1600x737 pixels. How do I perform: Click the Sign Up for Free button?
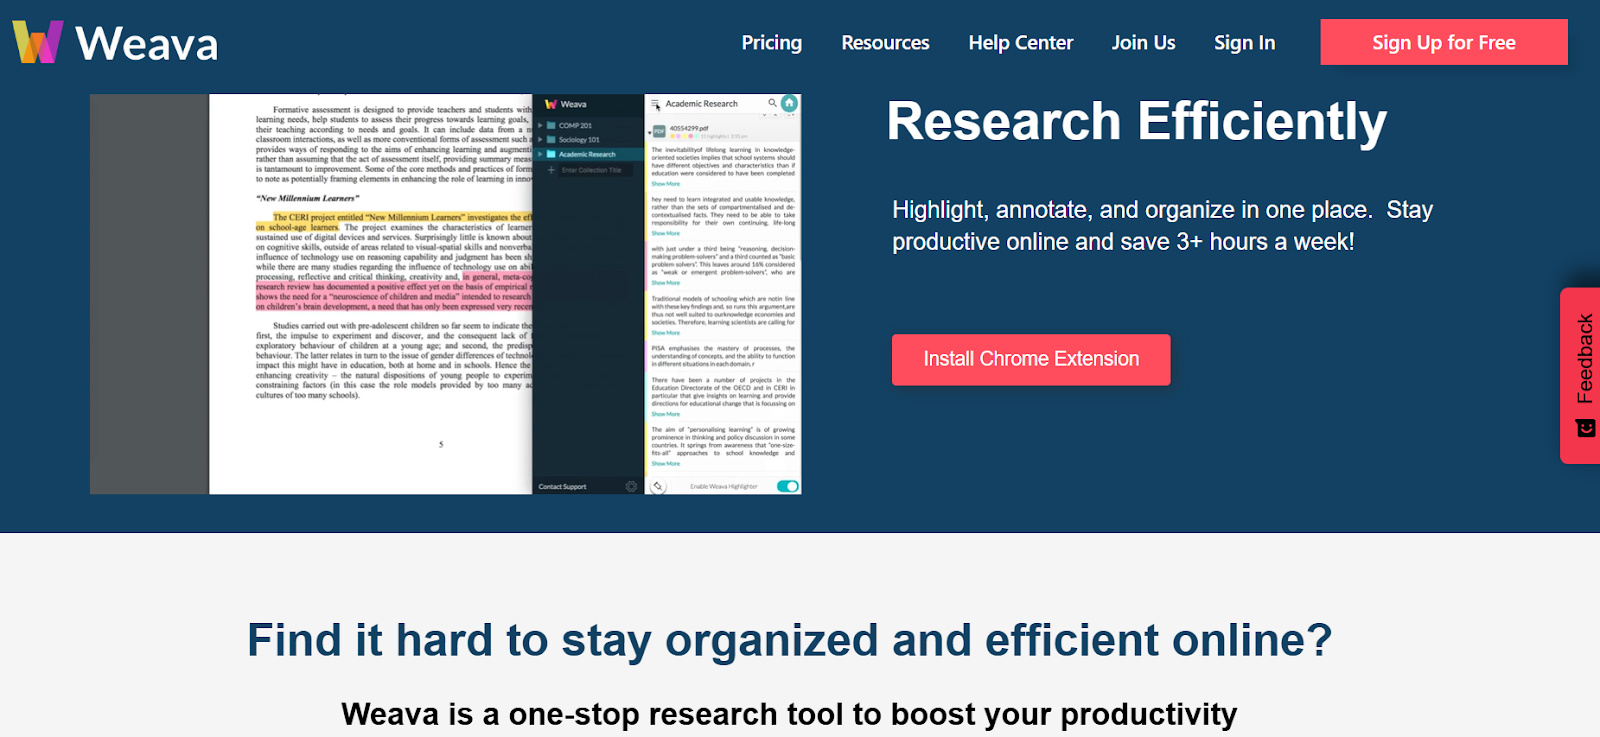coord(1443,42)
